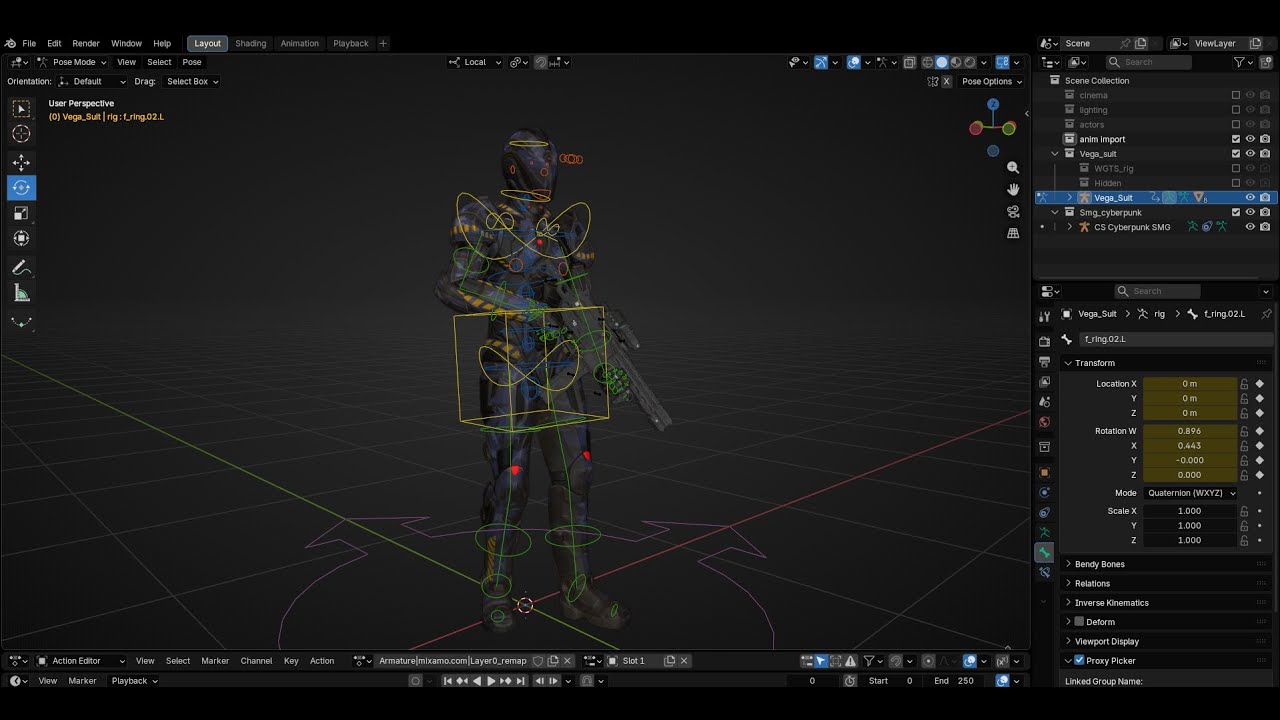This screenshot has height=720, width=1280.
Task: Click the Z axis on the navigation gizmo
Action: (993, 104)
